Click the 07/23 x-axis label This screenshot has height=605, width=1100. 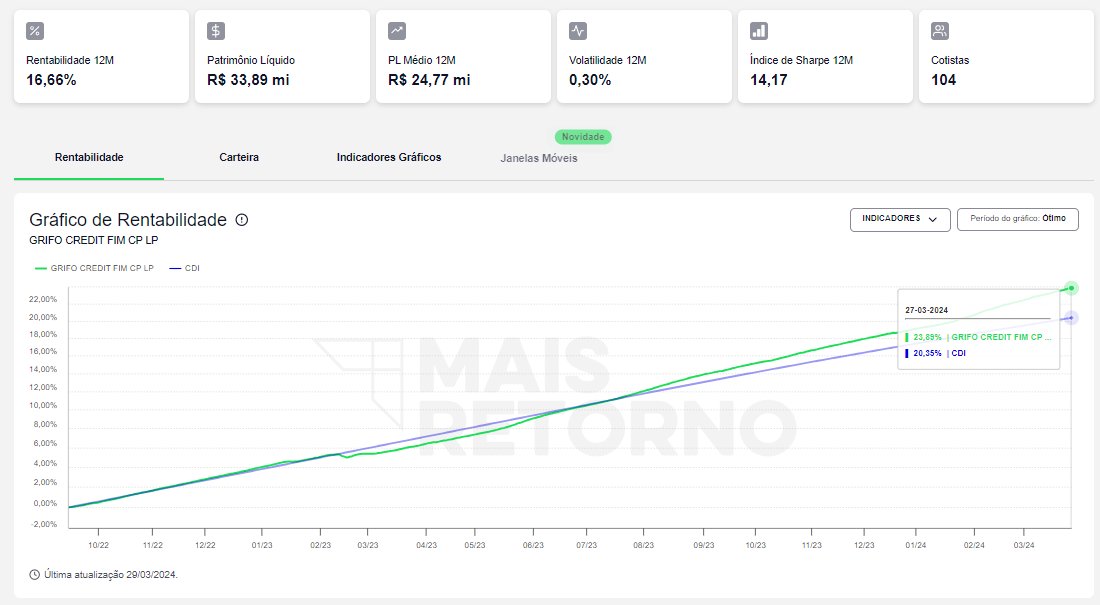(x=586, y=545)
